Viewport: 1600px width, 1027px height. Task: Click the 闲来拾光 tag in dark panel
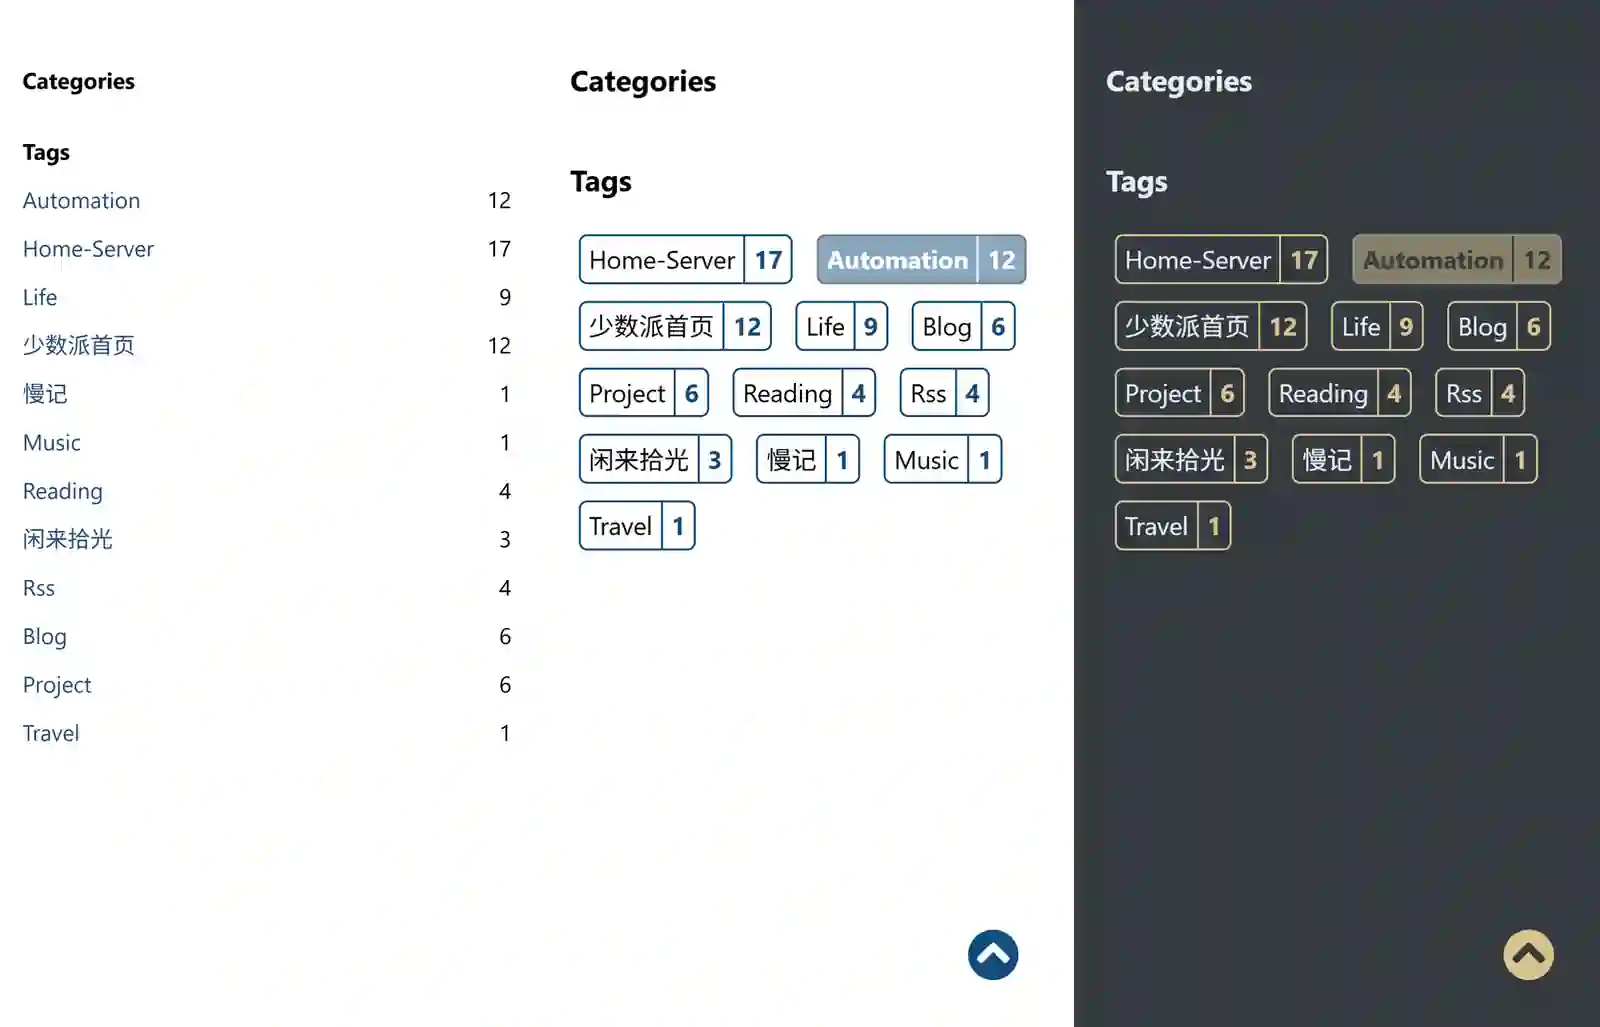click(1190, 460)
